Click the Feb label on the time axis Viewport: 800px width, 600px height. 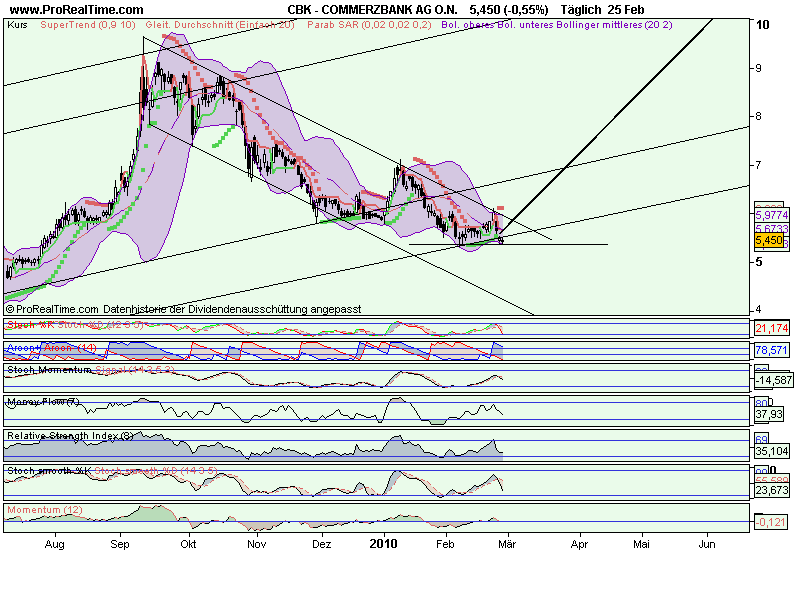pyautogui.click(x=445, y=544)
